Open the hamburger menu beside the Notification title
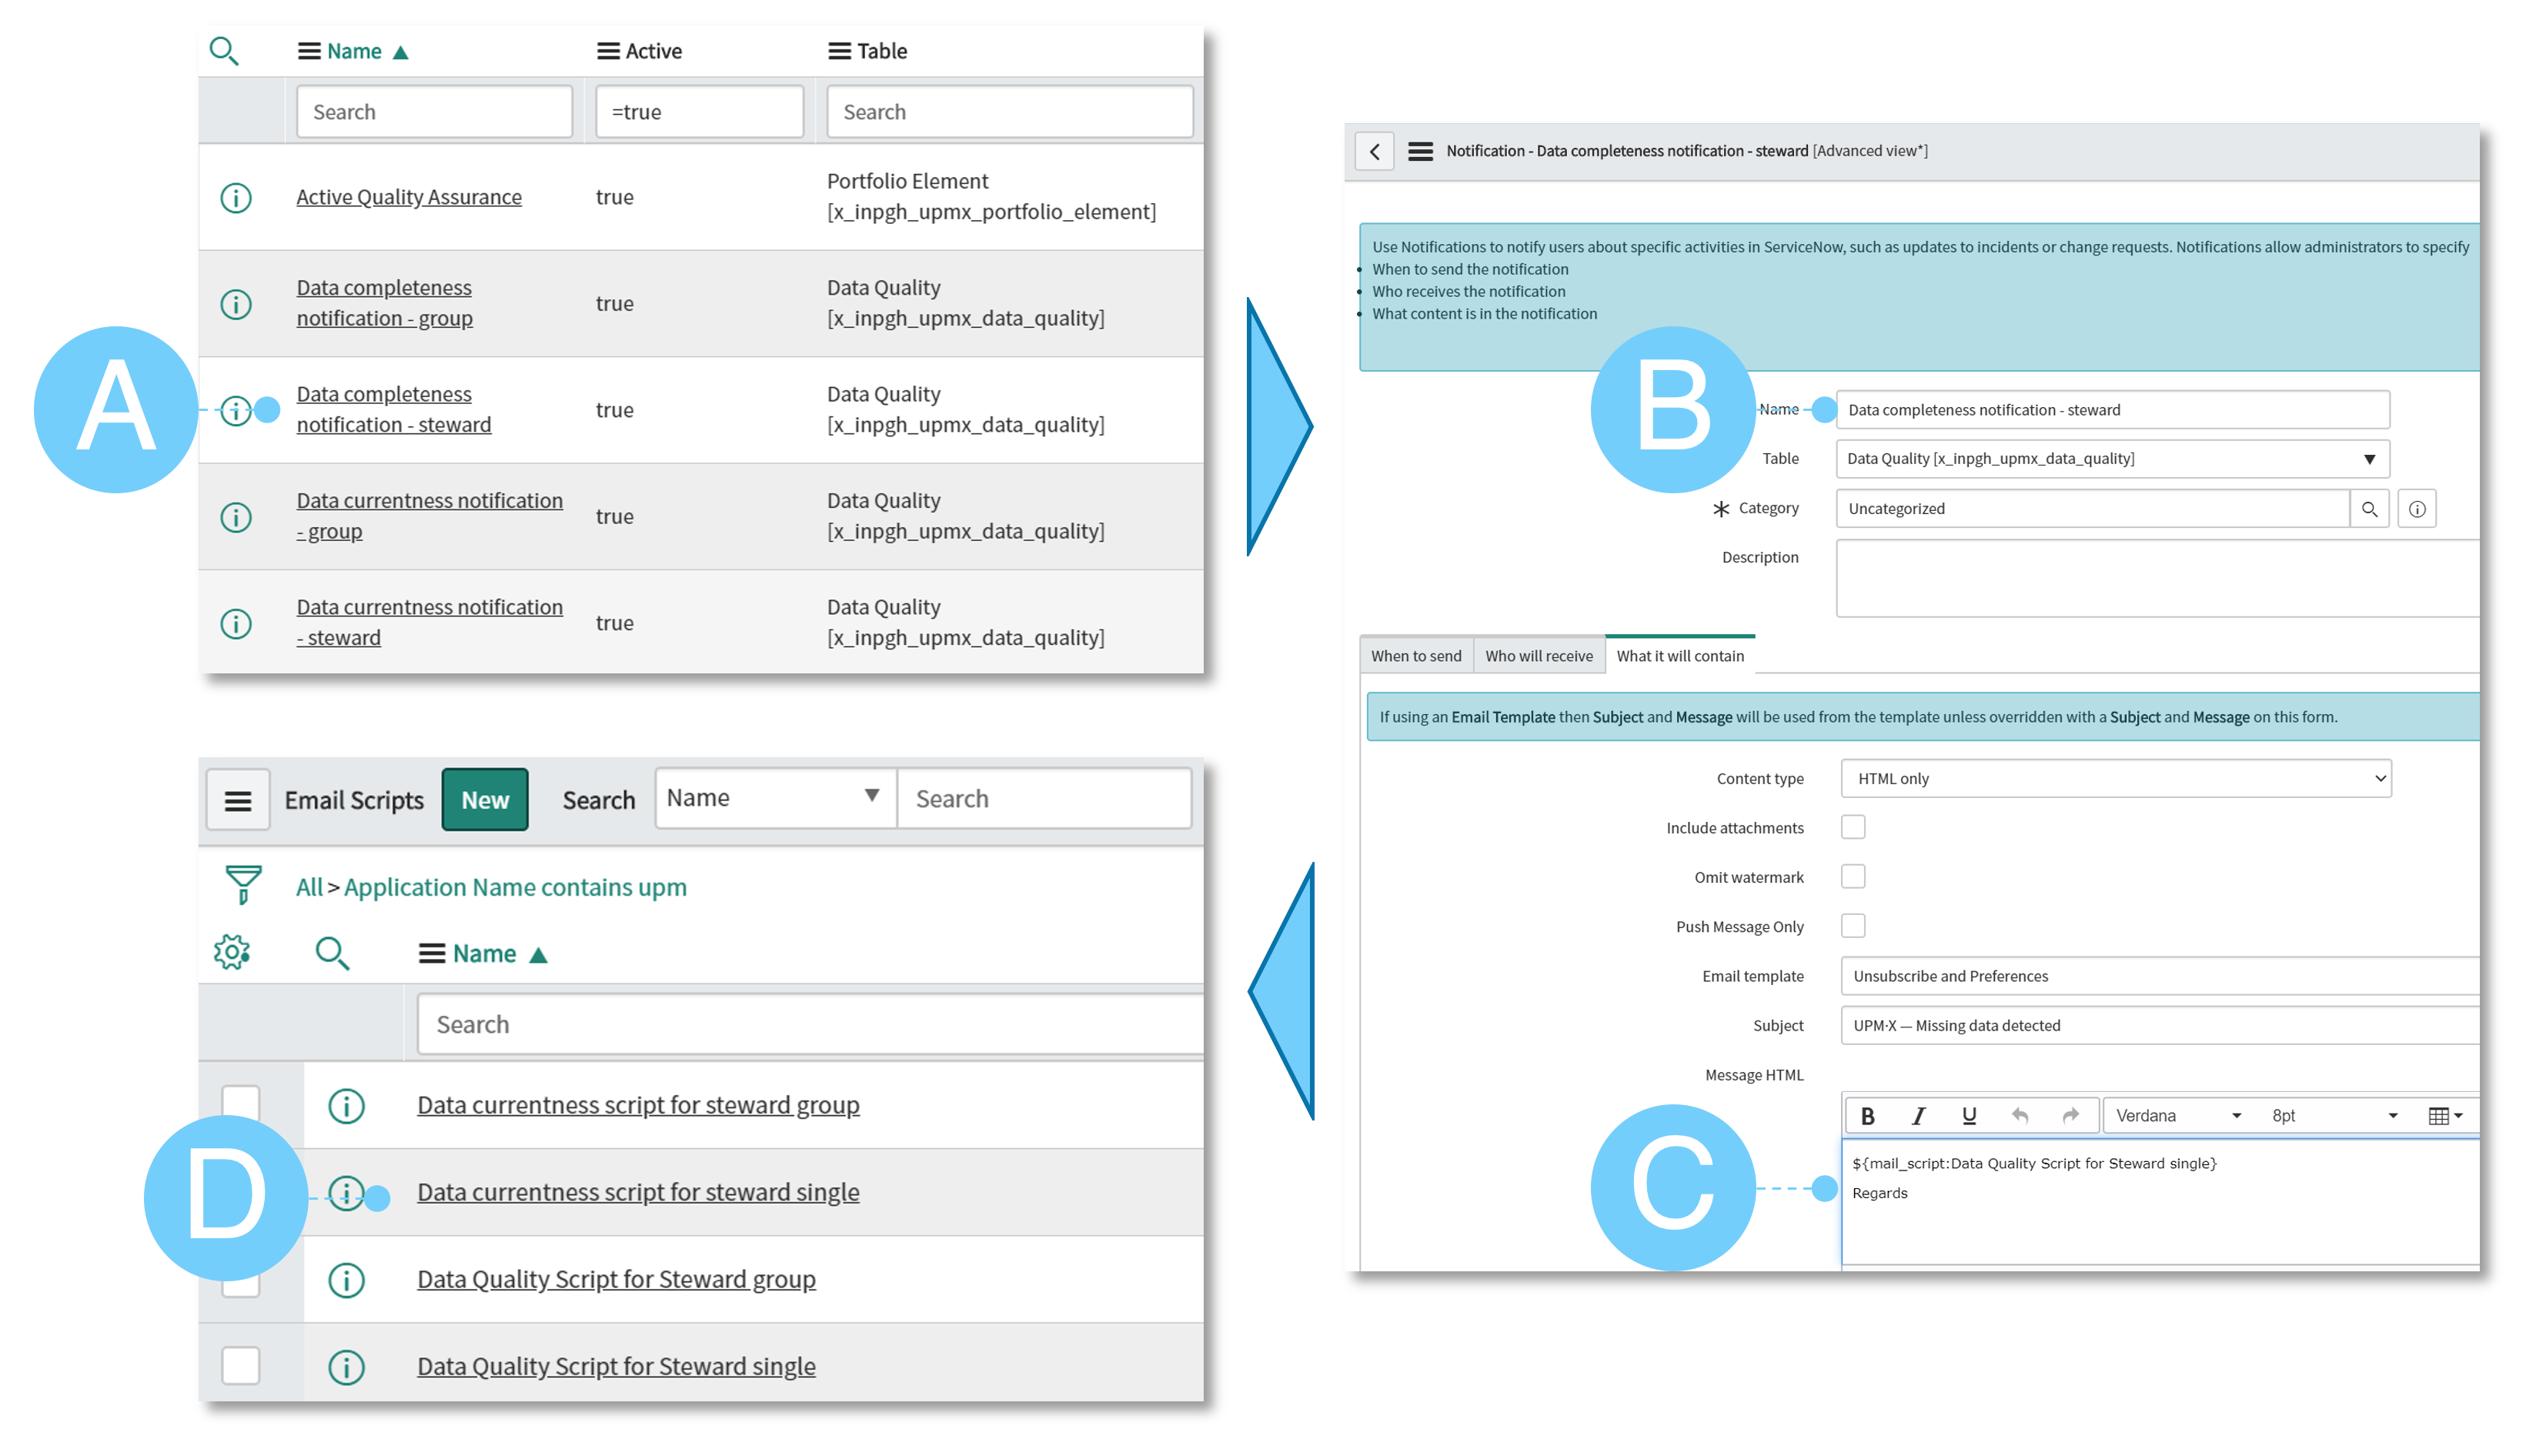Image resolution: width=2526 pixels, height=1456 pixels. (x=1420, y=151)
